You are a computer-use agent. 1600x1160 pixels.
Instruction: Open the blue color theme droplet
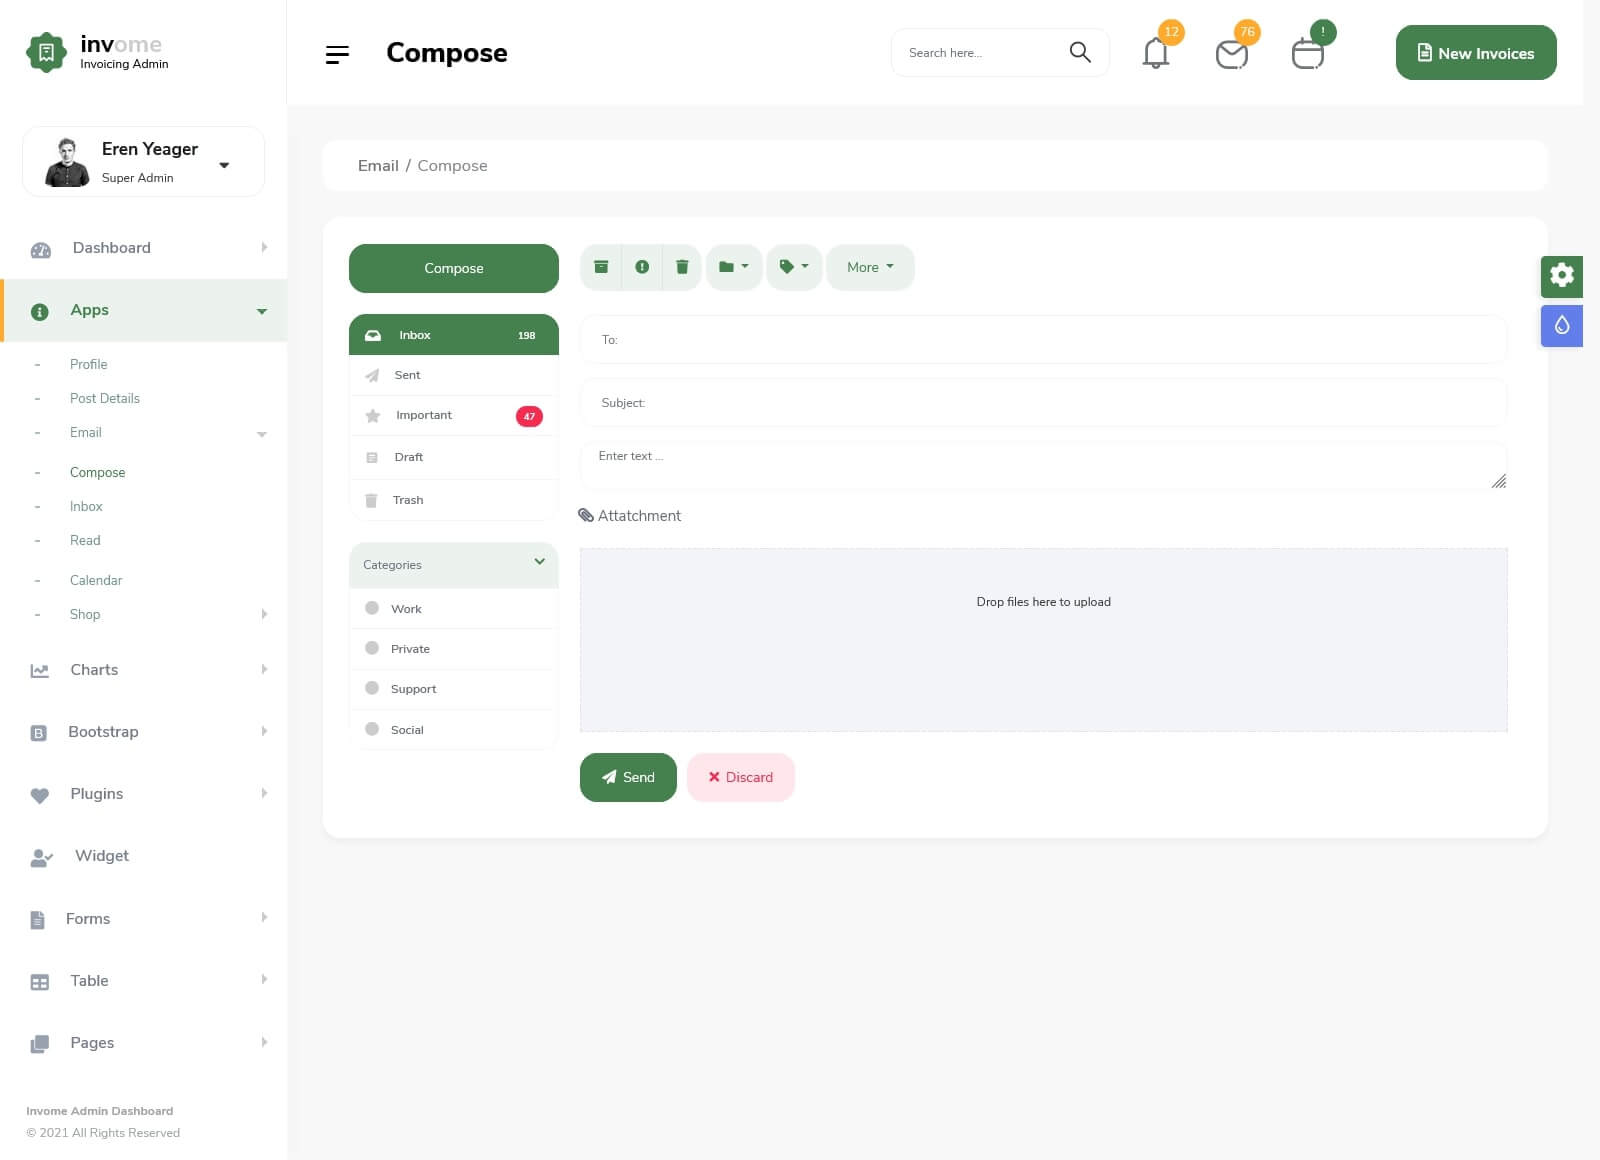(1561, 326)
